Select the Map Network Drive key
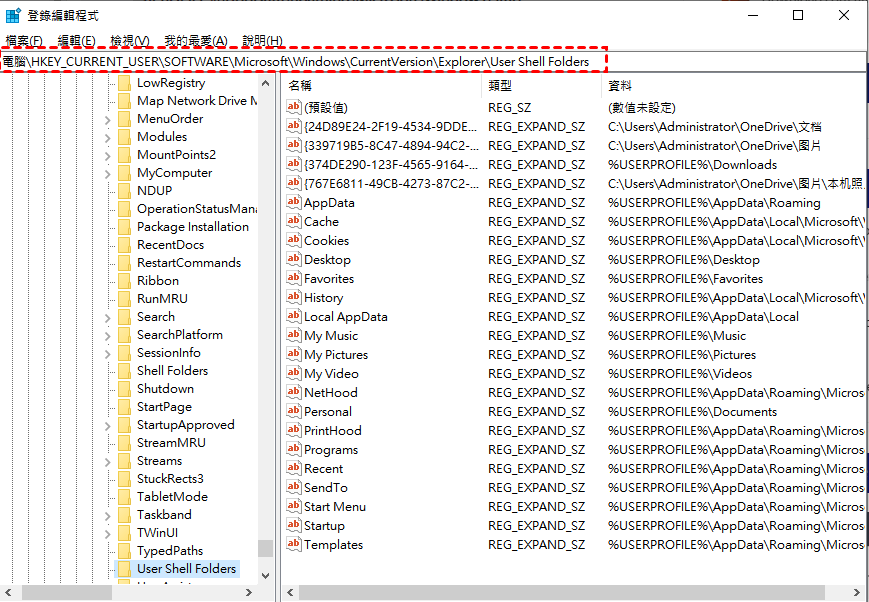The height and width of the screenshot is (602, 869). click(197, 101)
